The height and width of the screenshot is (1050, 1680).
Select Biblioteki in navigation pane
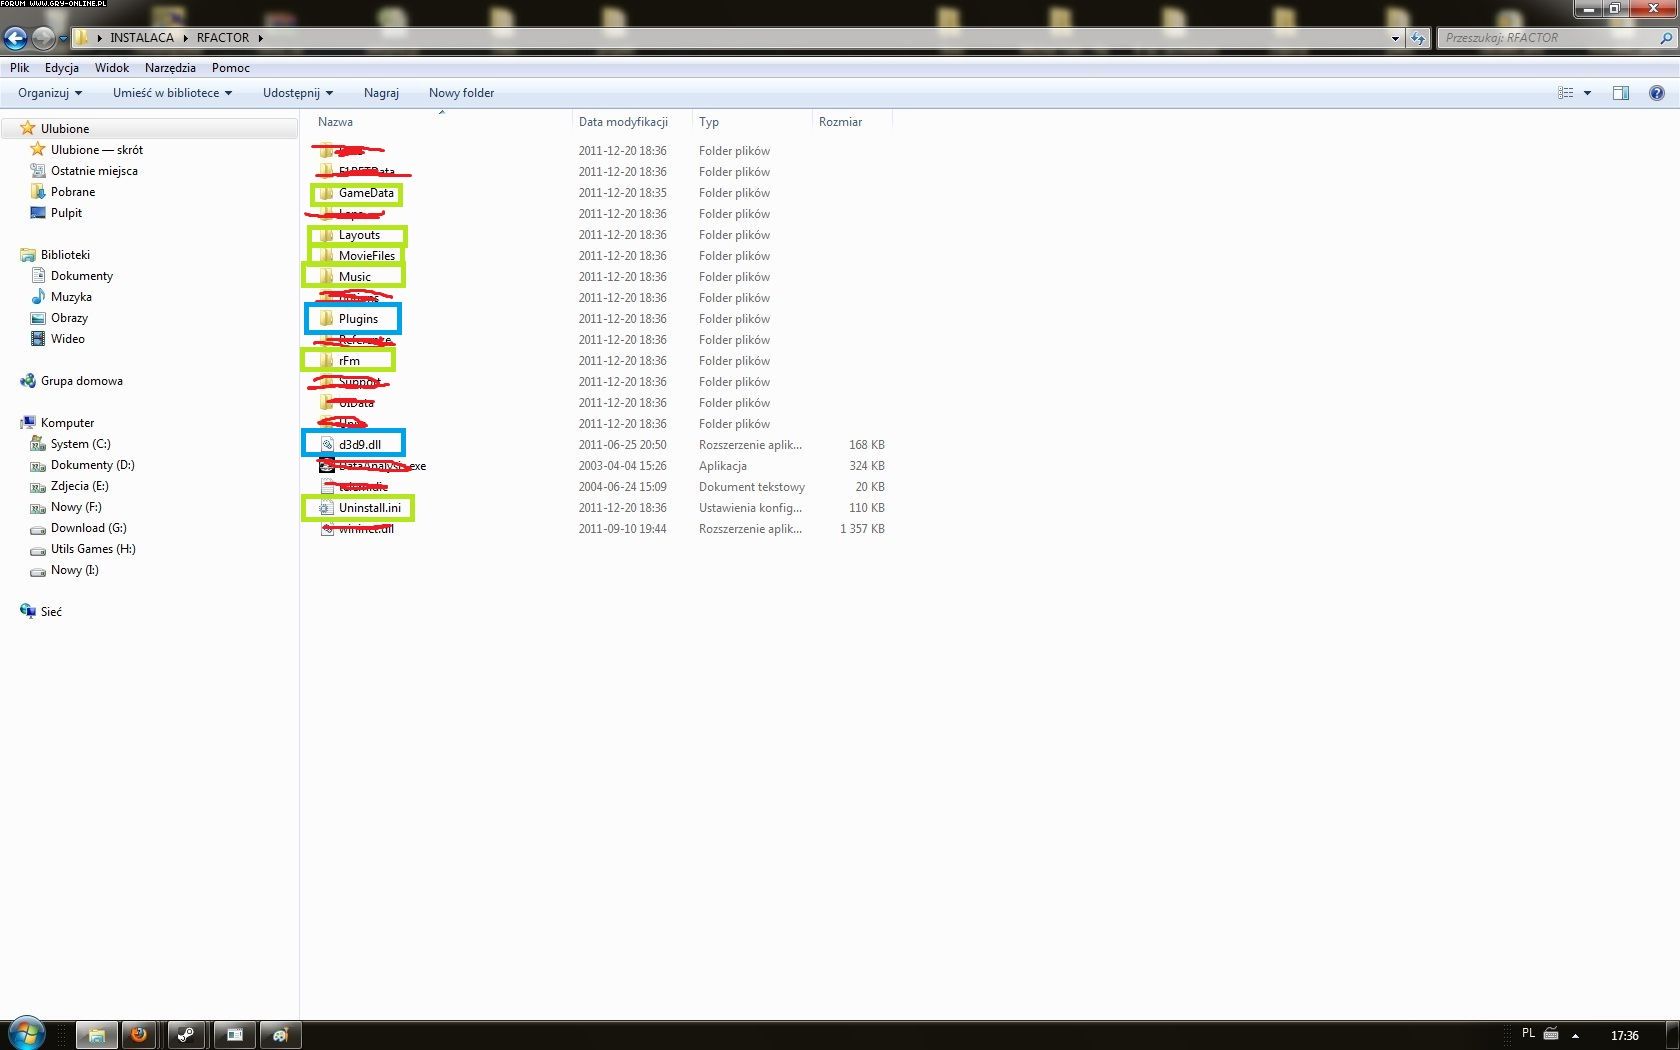coord(65,255)
